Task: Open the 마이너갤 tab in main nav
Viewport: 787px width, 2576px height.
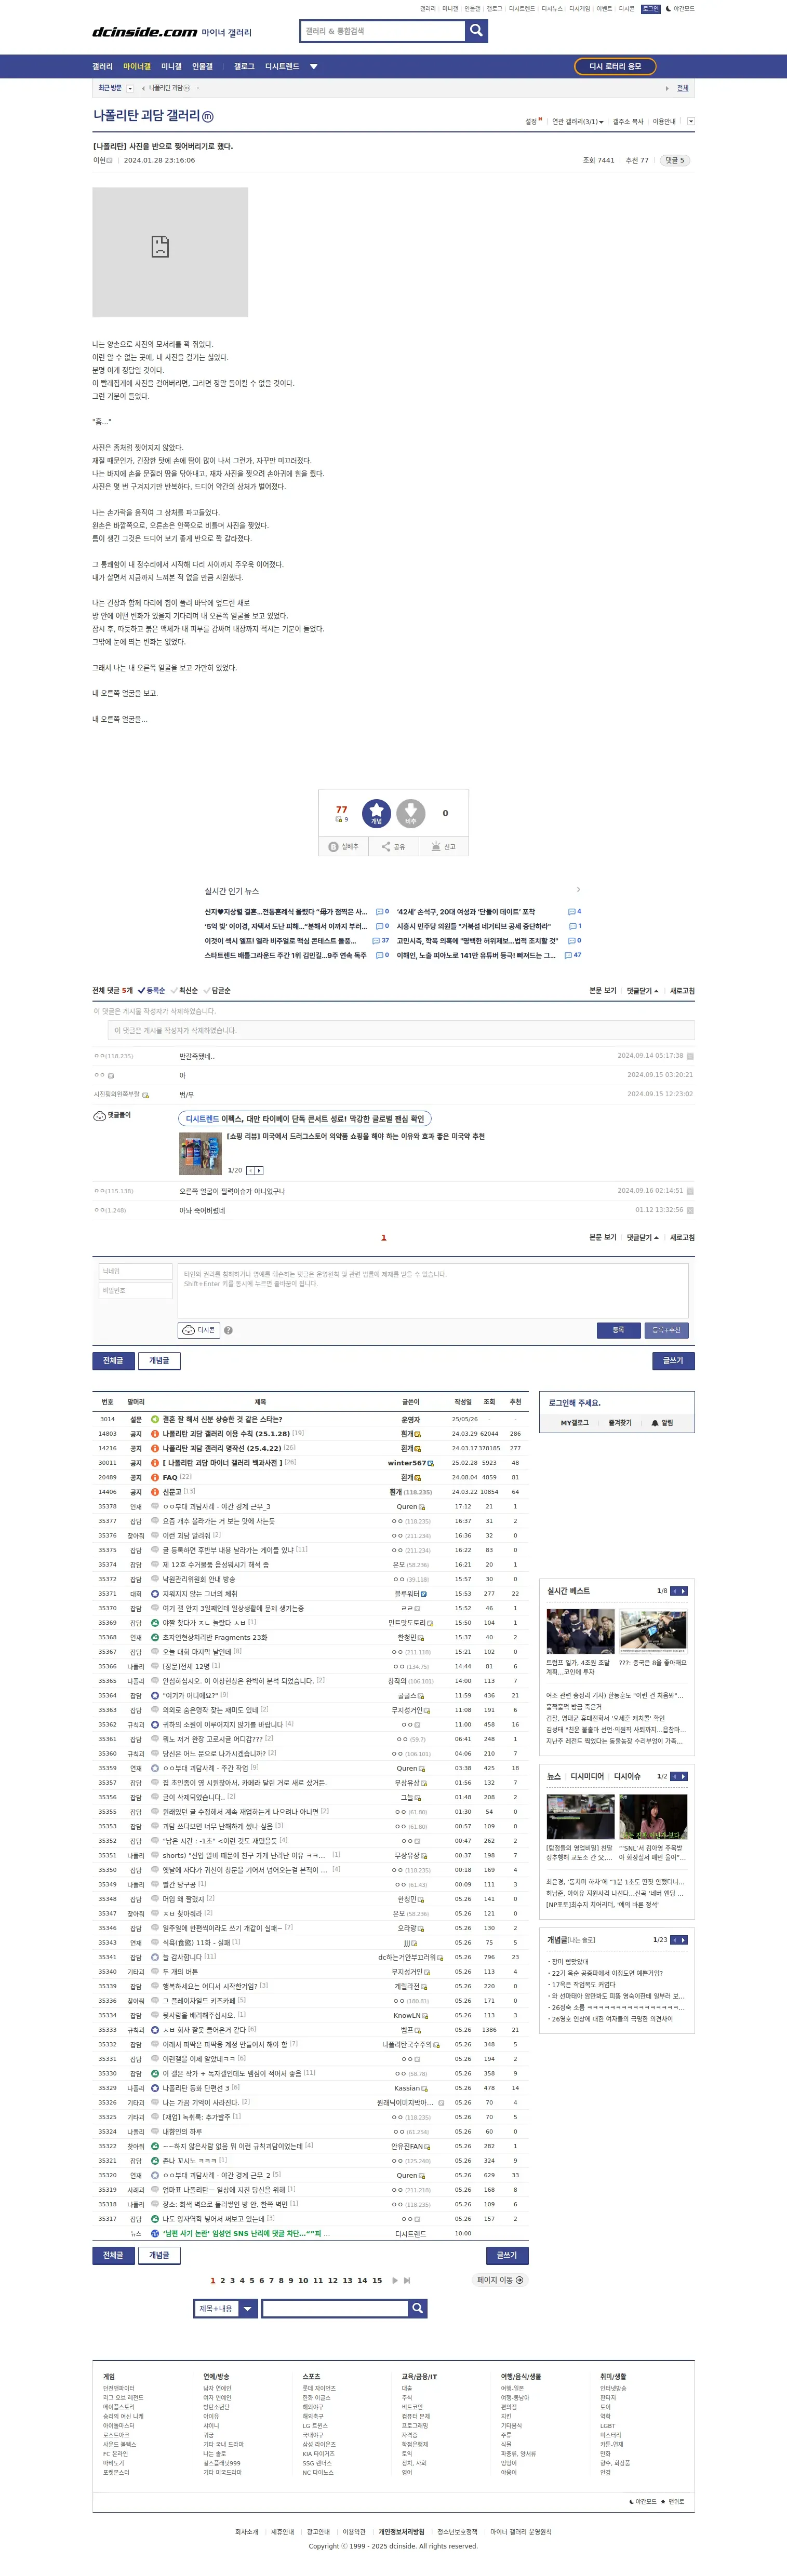Action: pyautogui.click(x=137, y=67)
